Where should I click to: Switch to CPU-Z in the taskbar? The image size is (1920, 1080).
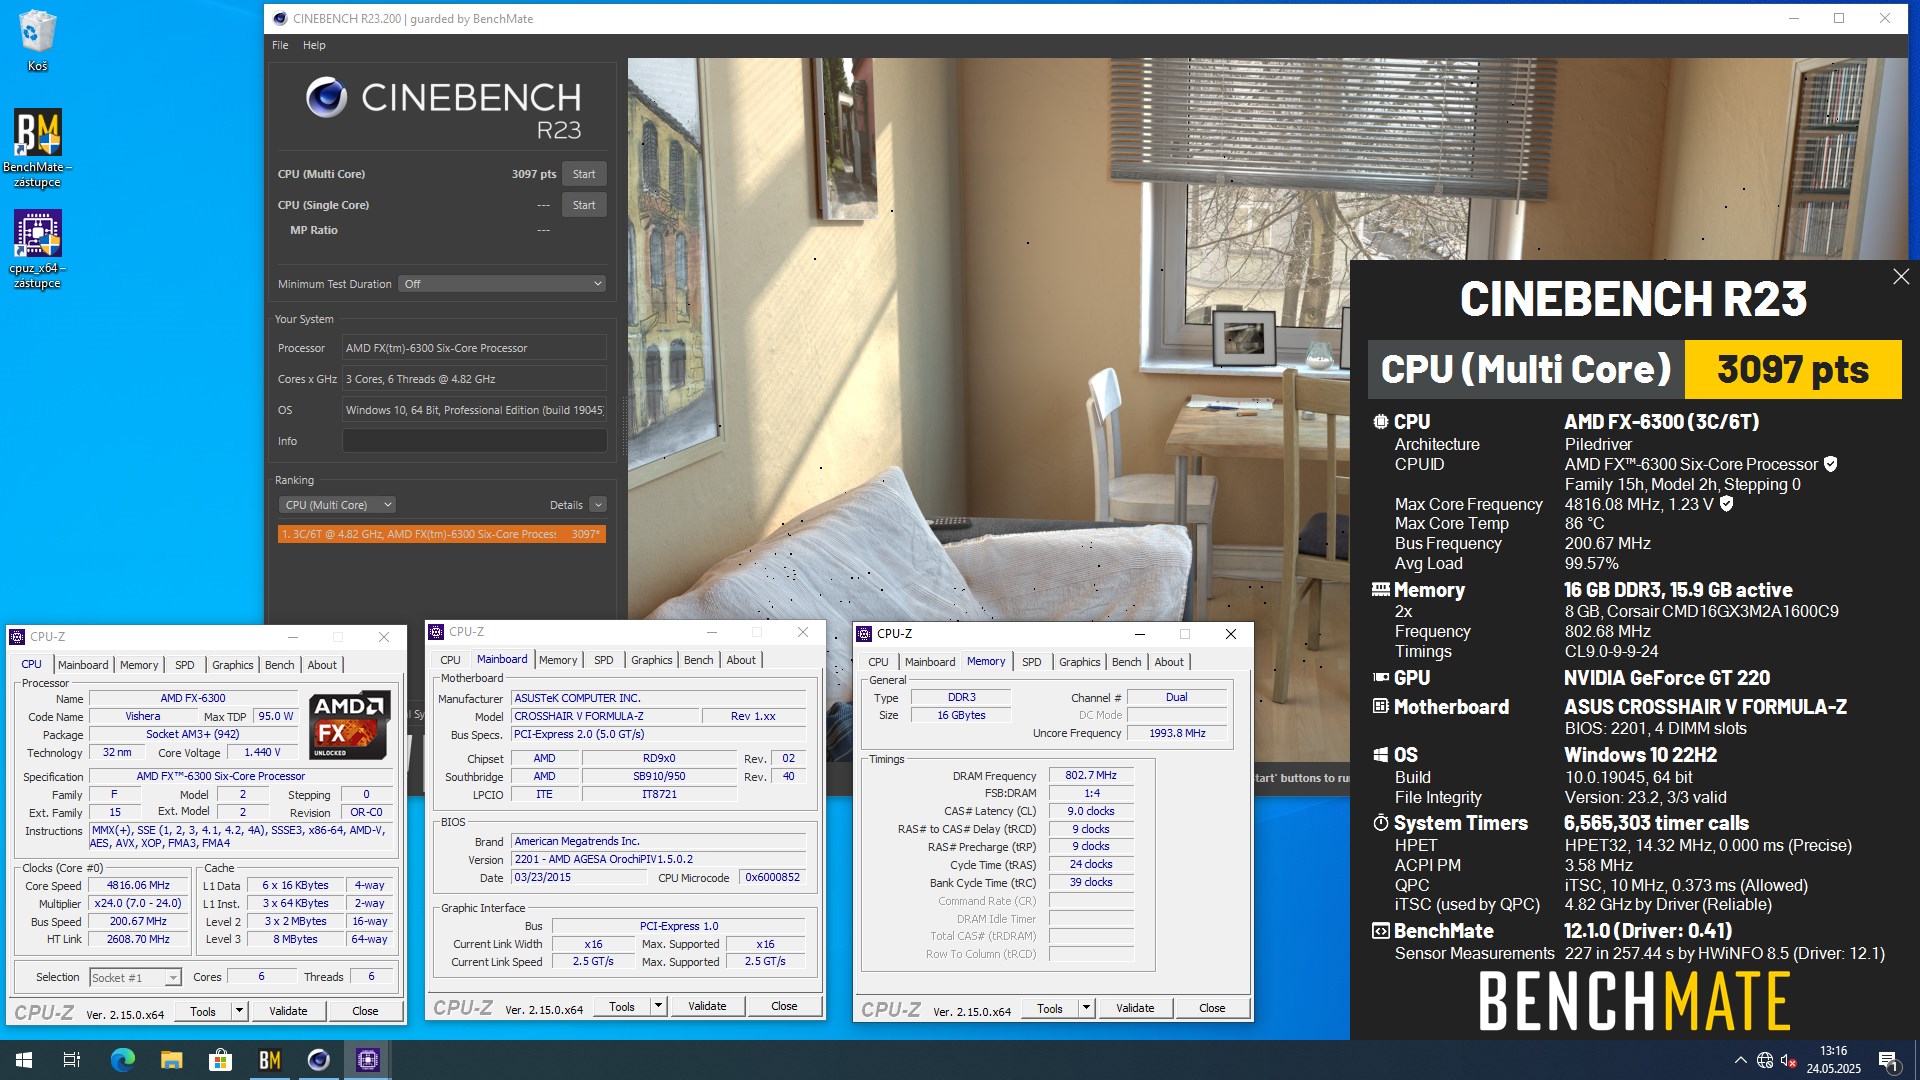[367, 1060]
